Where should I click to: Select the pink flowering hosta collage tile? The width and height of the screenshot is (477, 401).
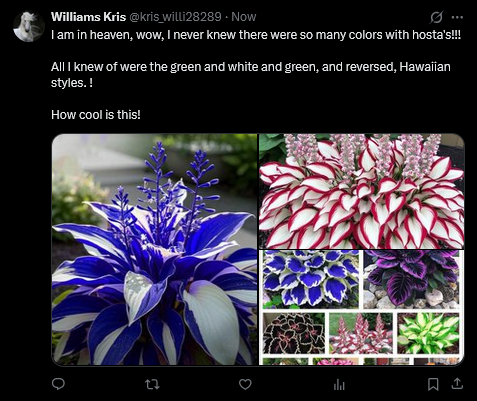tap(361, 333)
